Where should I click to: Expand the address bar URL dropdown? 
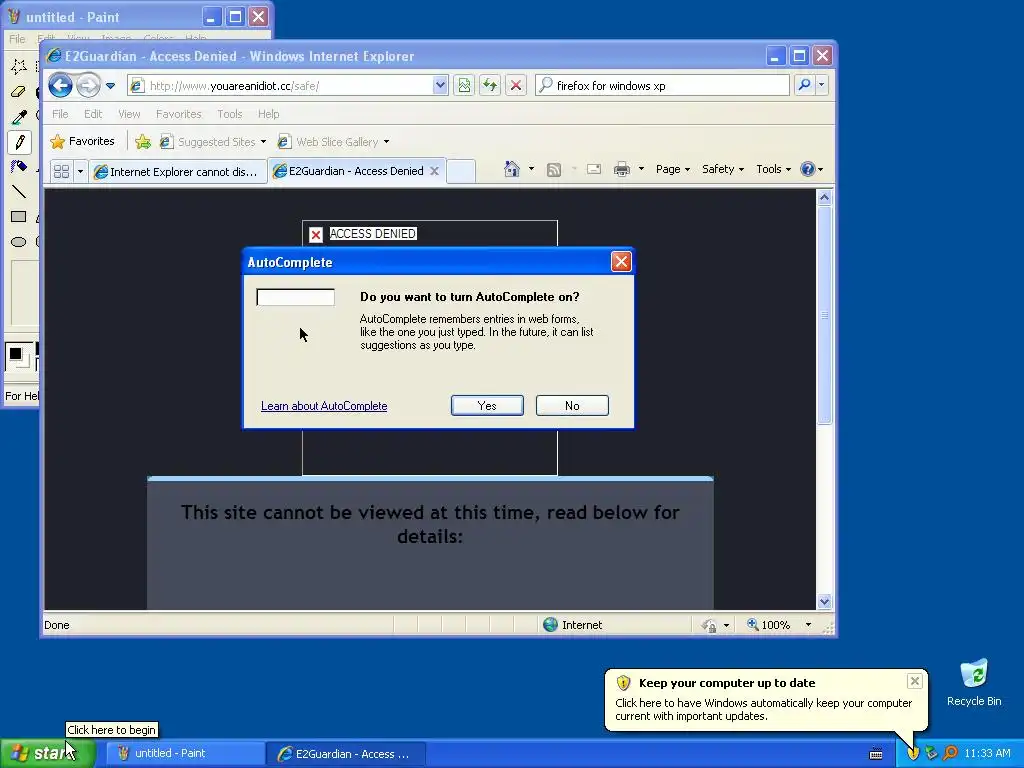pyautogui.click(x=440, y=85)
